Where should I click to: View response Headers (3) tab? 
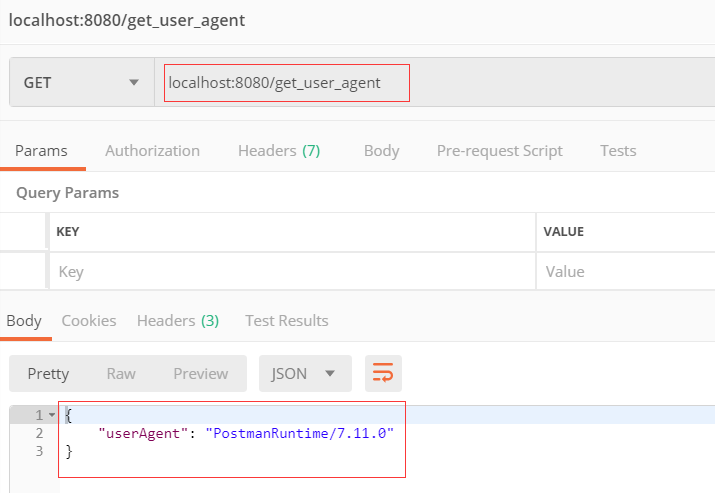tap(178, 321)
